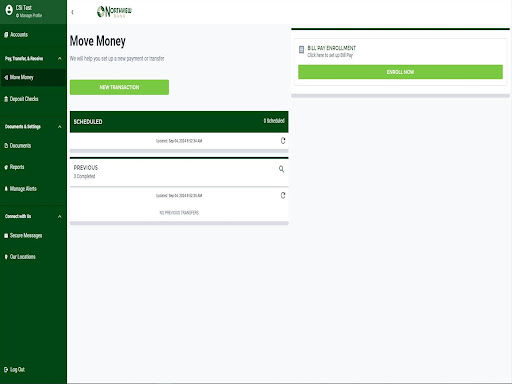Click the Move Money page heading
Image resolution: width=512 pixels, height=384 pixels.
tap(98, 41)
